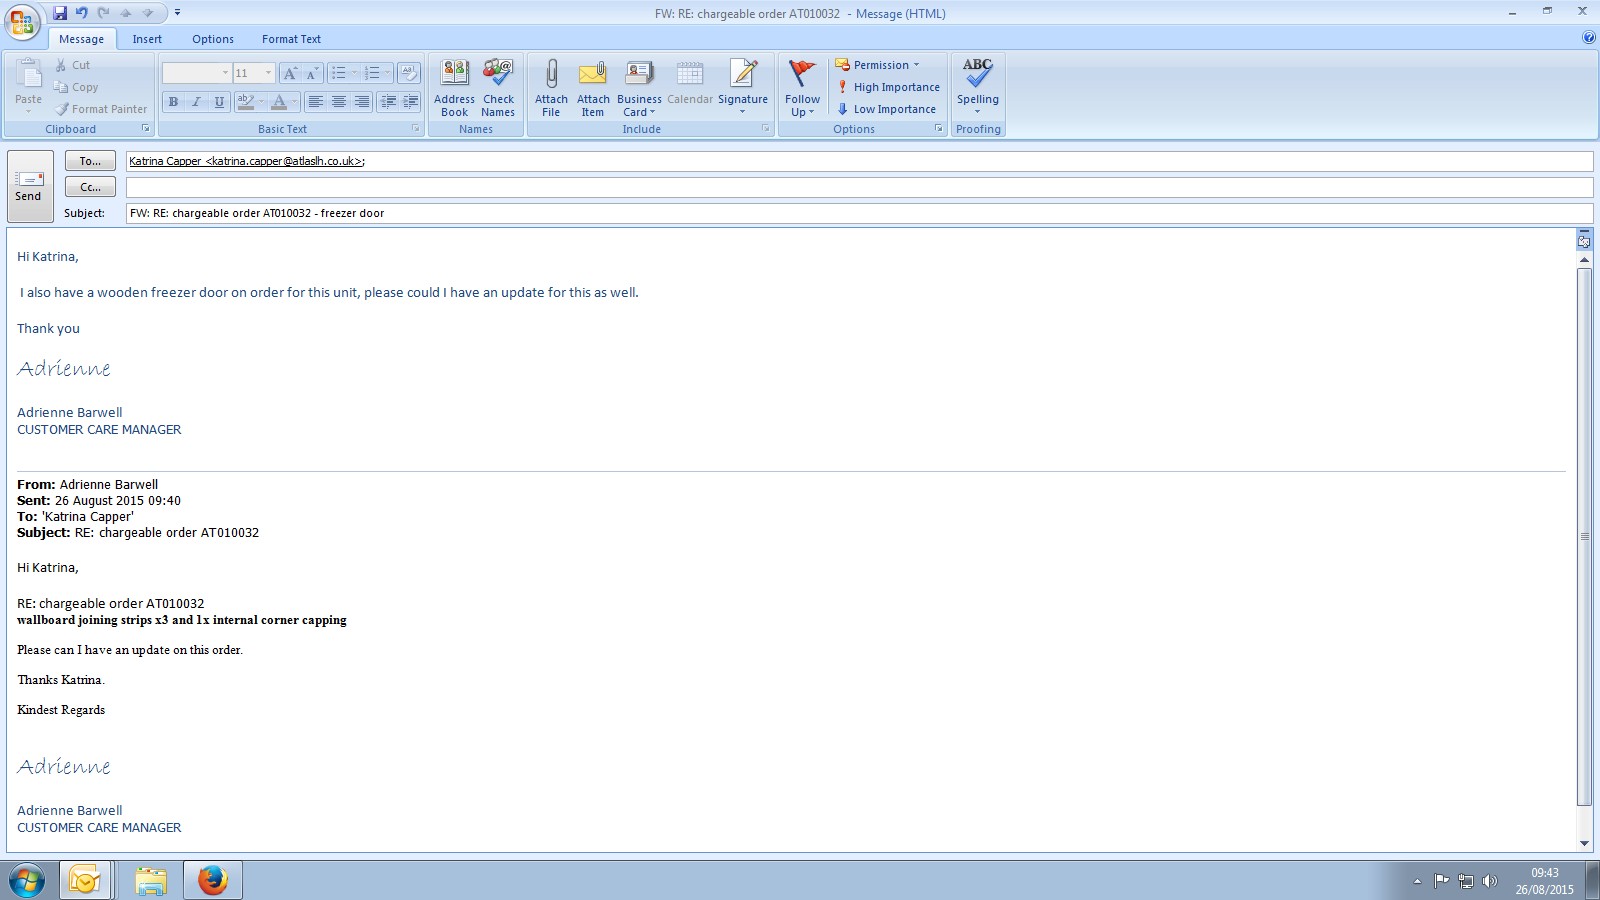
Task: Click the Shrink Font button
Action: [311, 73]
